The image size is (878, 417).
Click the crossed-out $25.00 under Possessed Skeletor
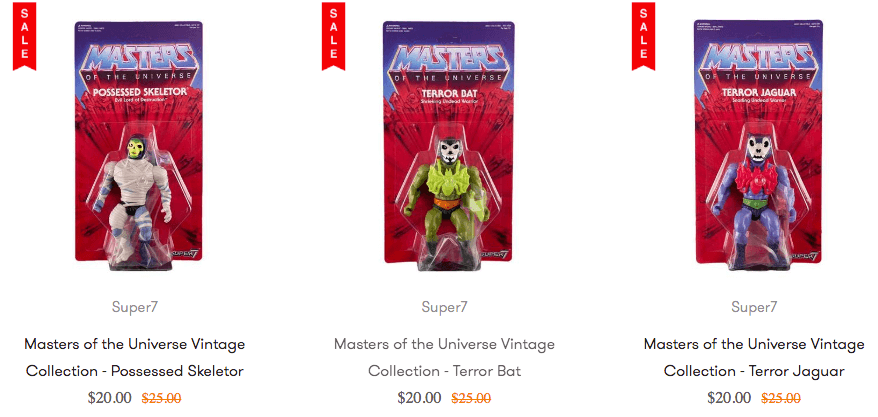[x=161, y=398]
